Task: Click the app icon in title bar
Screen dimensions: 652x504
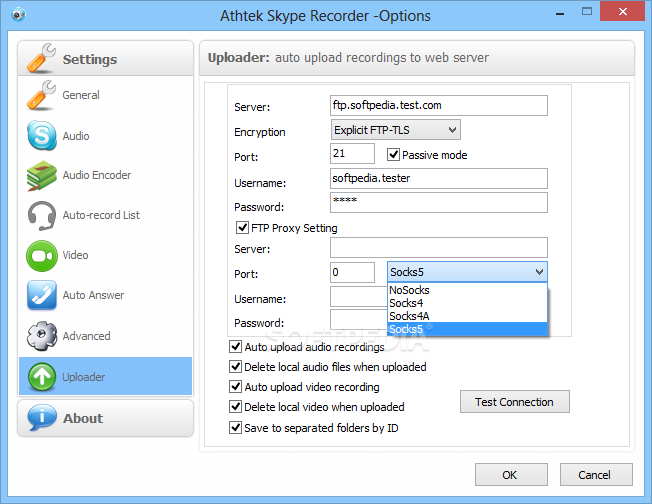Action: click(x=18, y=15)
